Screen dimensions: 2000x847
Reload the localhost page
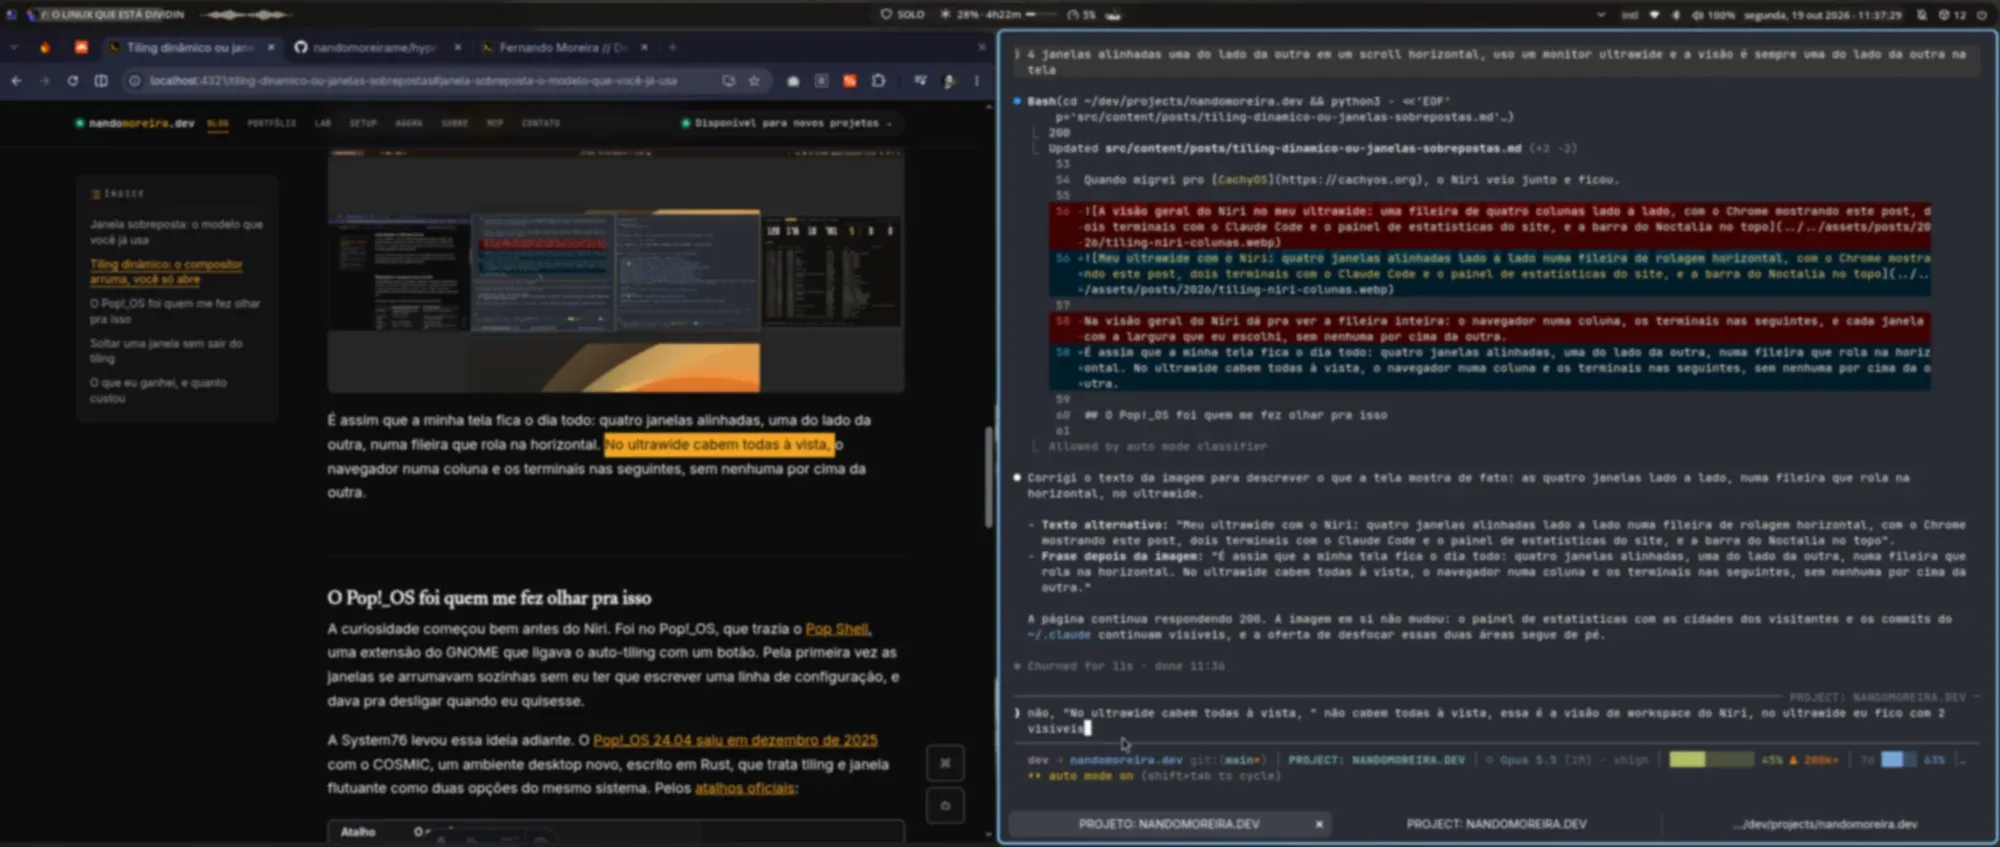(72, 81)
